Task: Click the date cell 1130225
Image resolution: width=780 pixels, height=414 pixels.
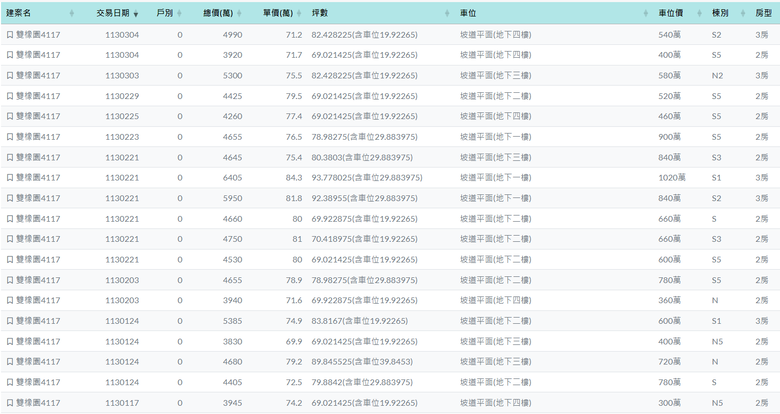Action: (x=122, y=116)
